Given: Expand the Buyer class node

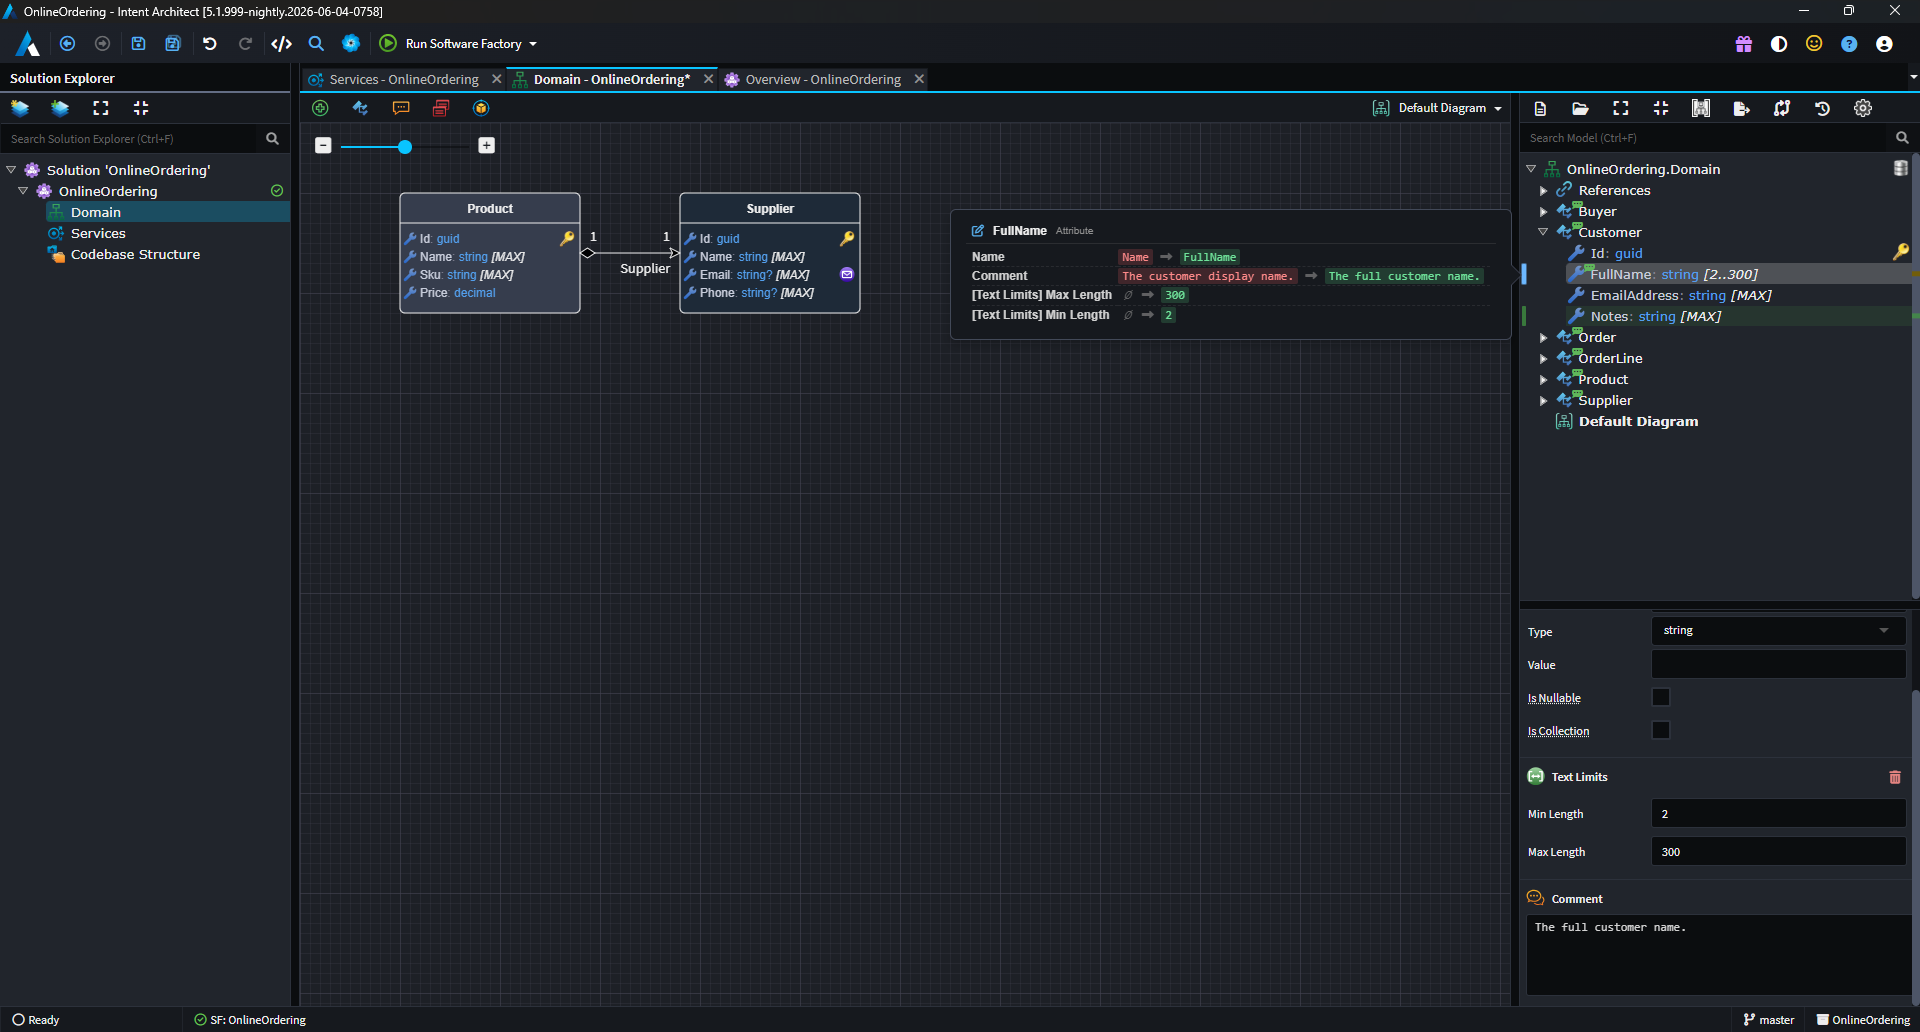Looking at the screenshot, I should click(1544, 211).
